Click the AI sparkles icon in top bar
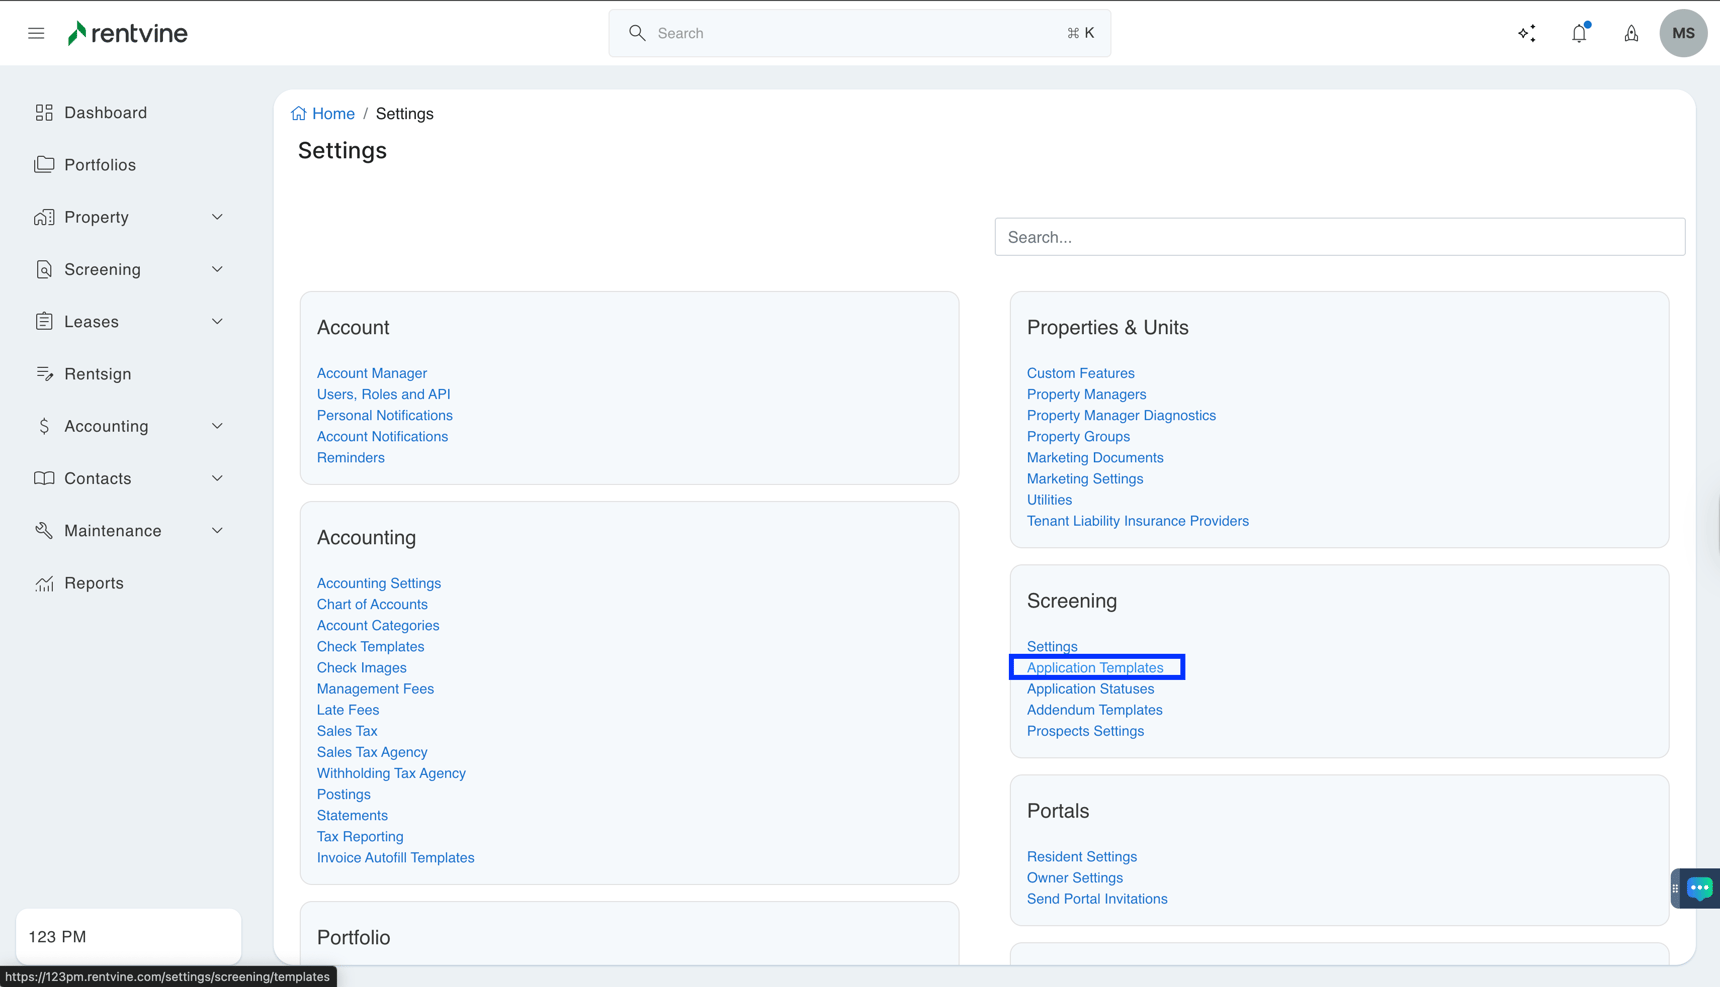Screen dimensions: 1720x987 [1527, 33]
